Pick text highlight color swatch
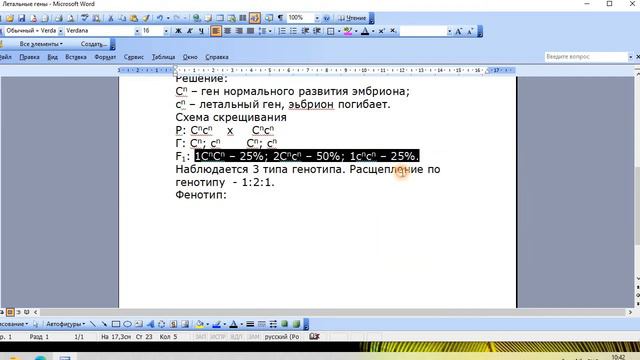 click(x=348, y=31)
